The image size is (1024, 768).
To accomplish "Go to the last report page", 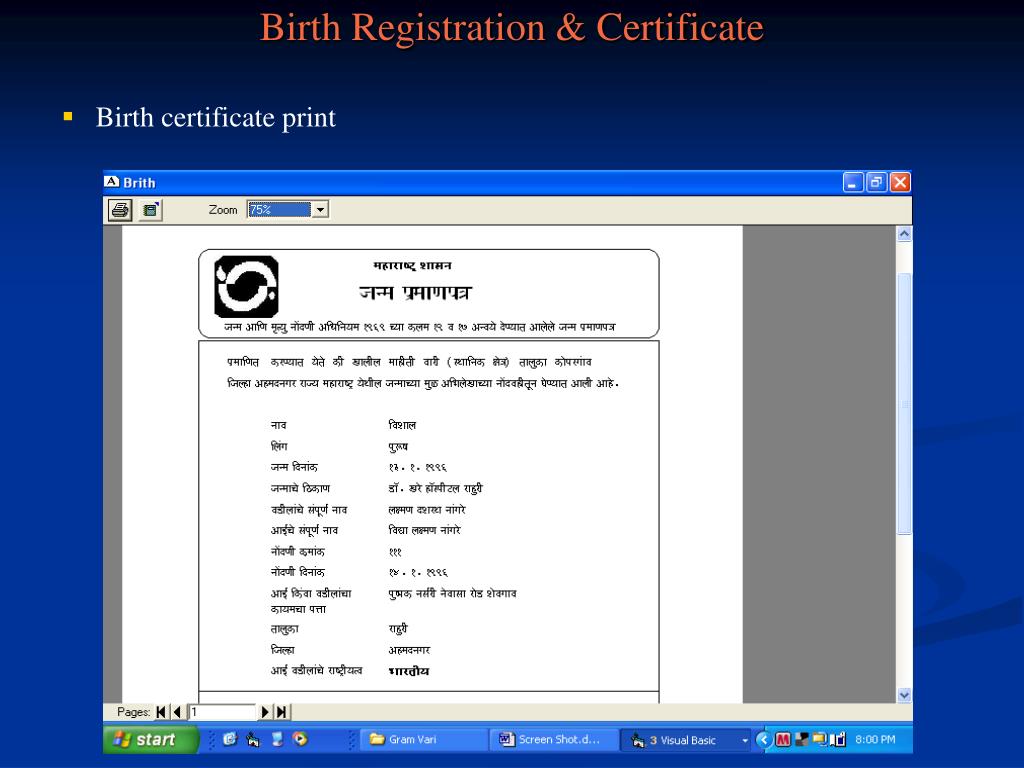I will (x=281, y=712).
